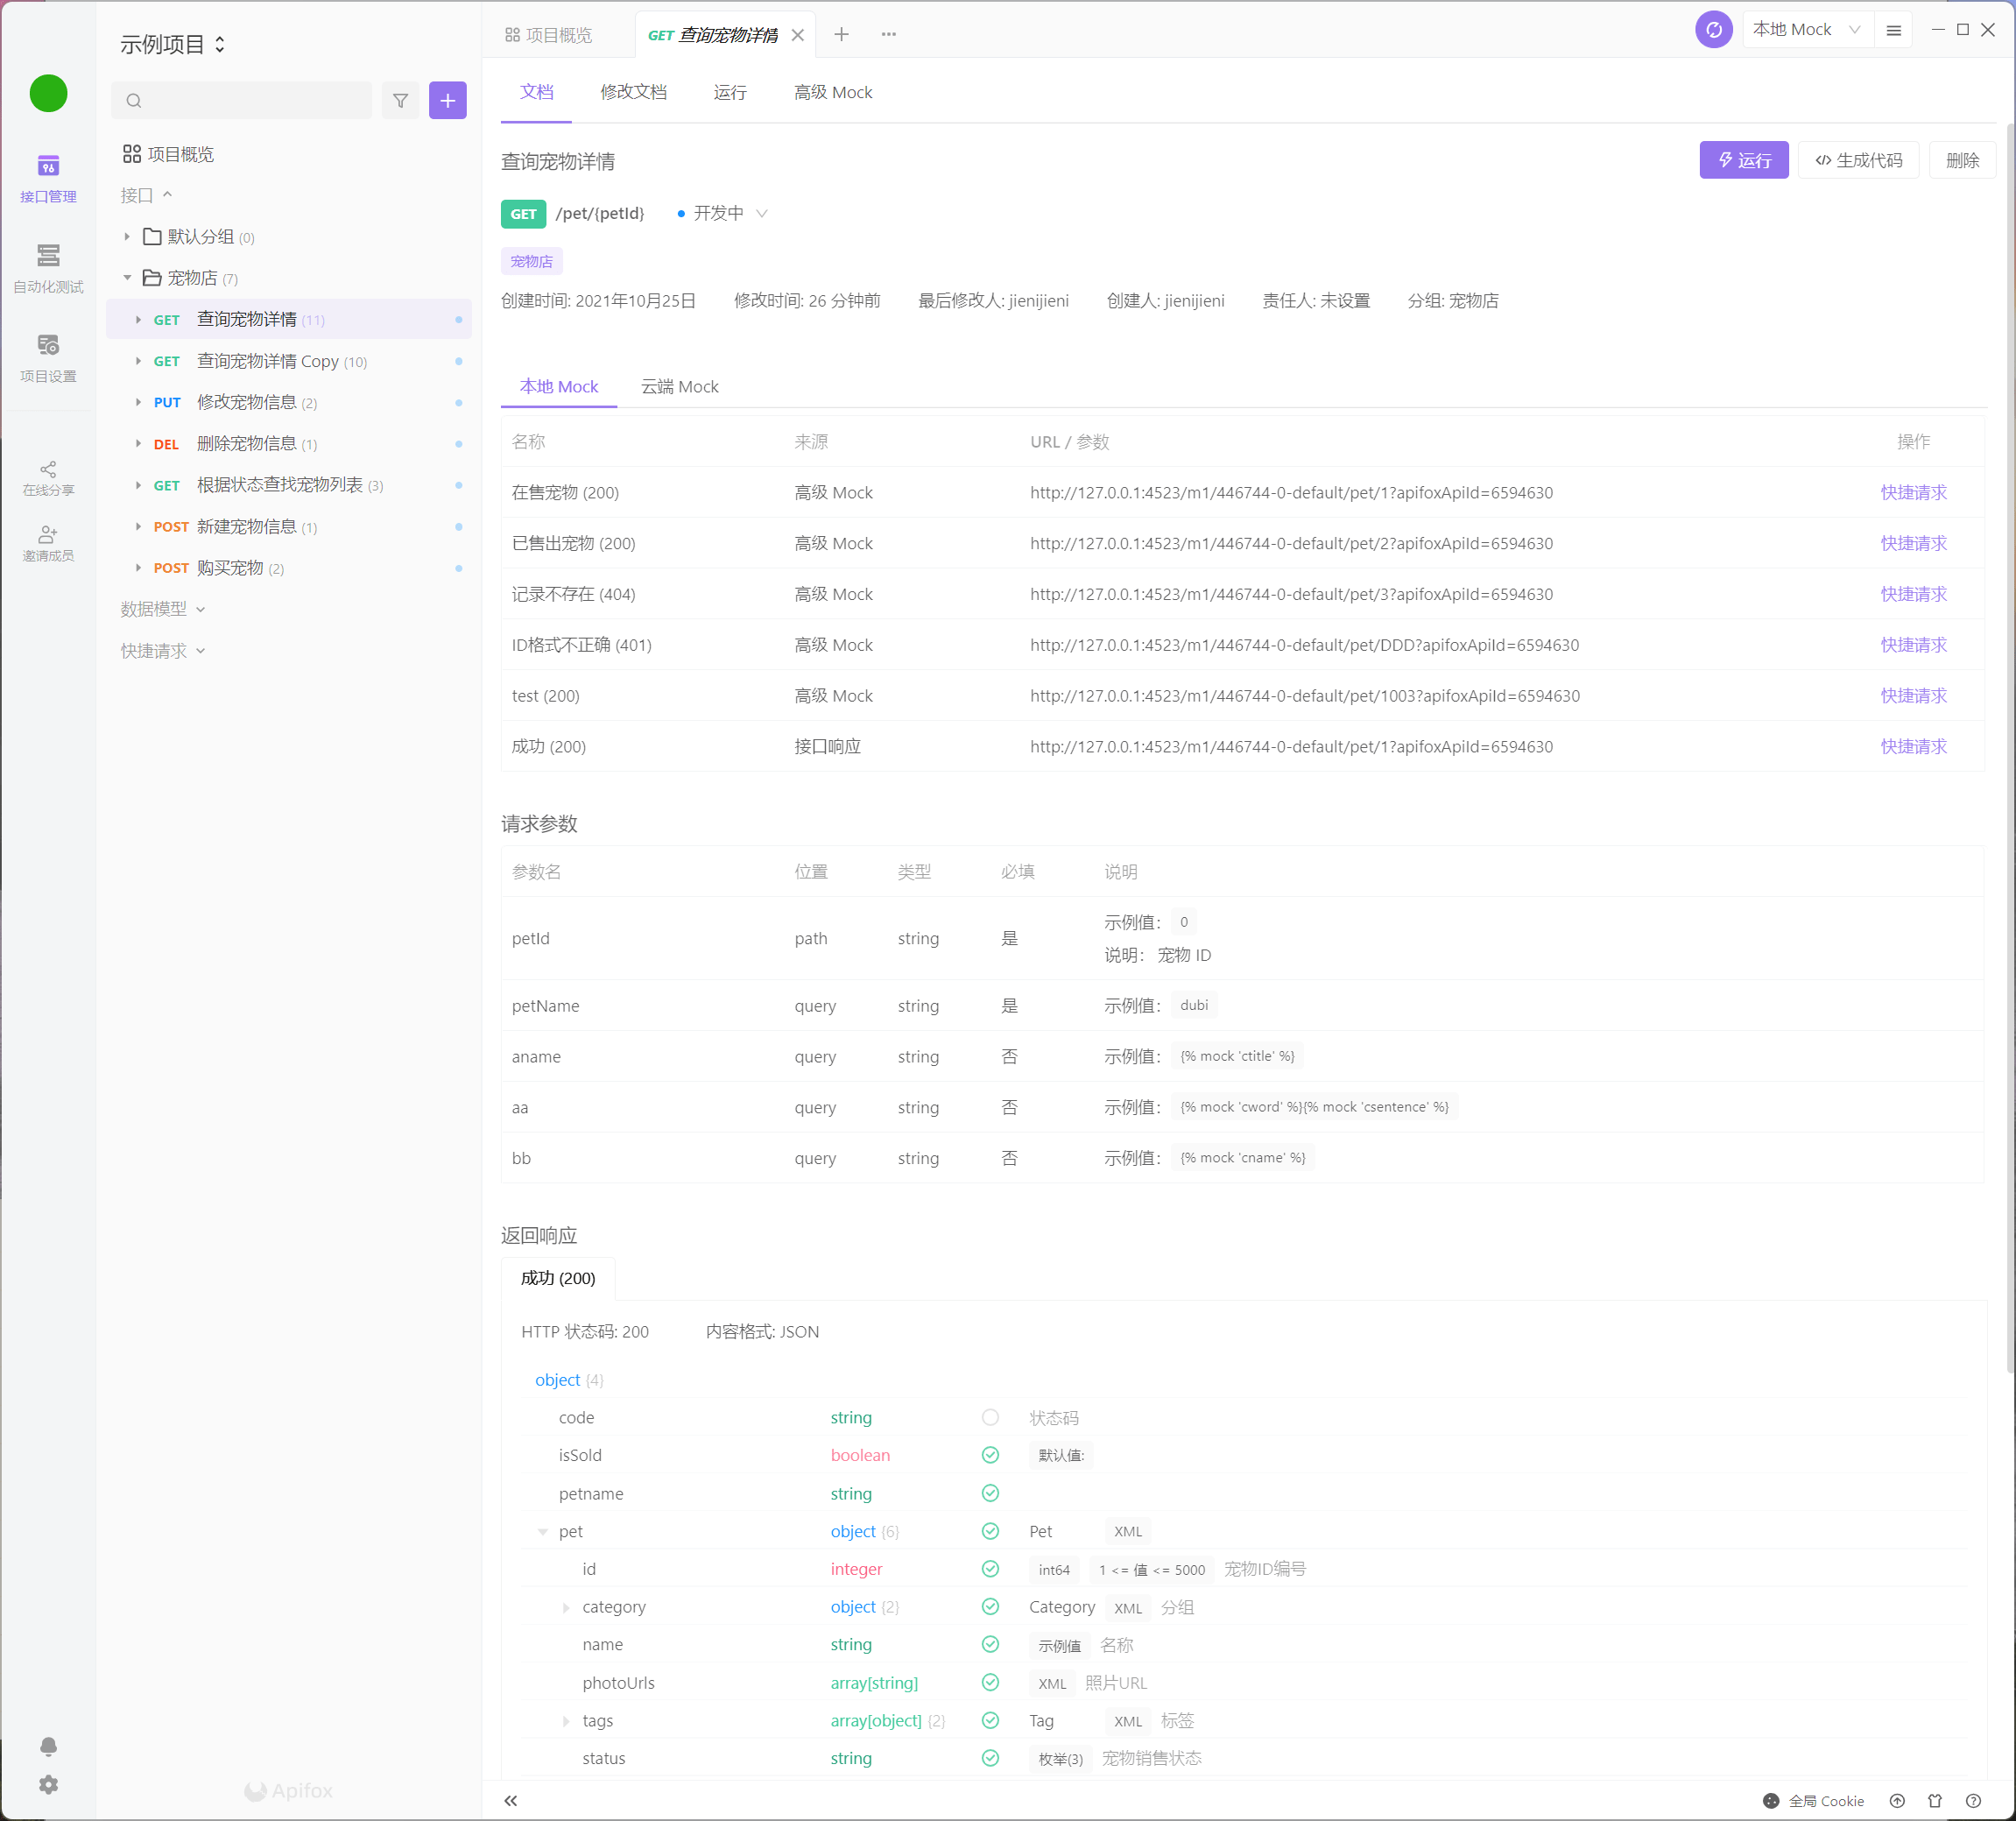
Task: Switch to the 高级 Mock tab
Action: point(833,92)
